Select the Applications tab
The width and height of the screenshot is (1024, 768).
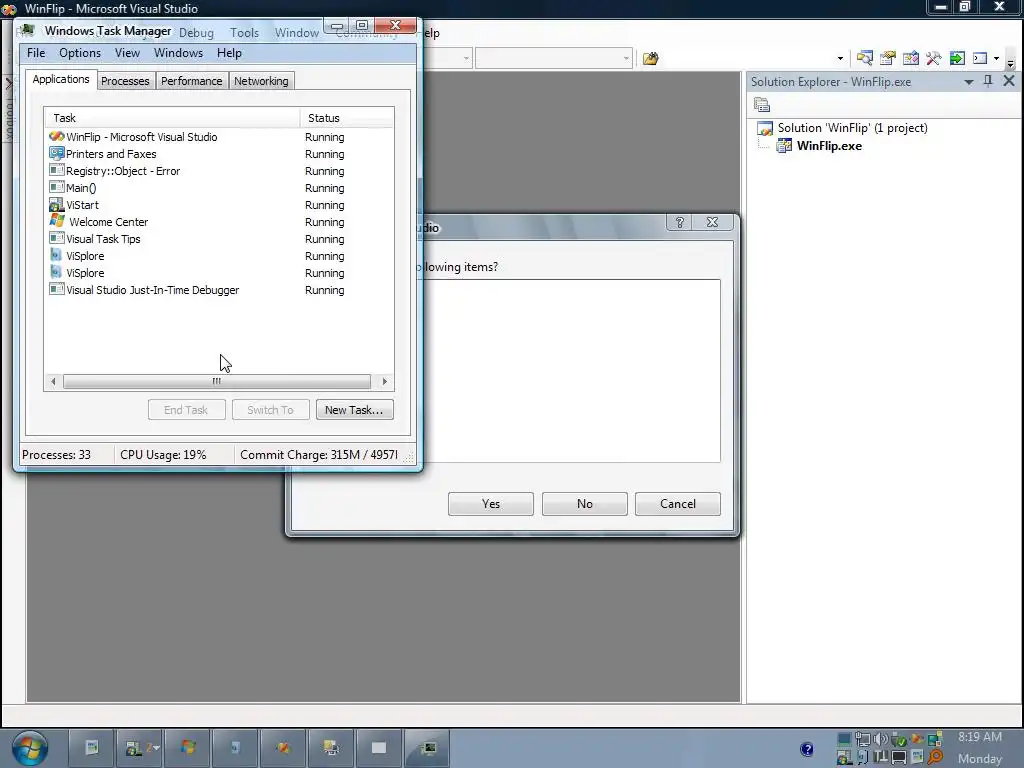coord(61,79)
